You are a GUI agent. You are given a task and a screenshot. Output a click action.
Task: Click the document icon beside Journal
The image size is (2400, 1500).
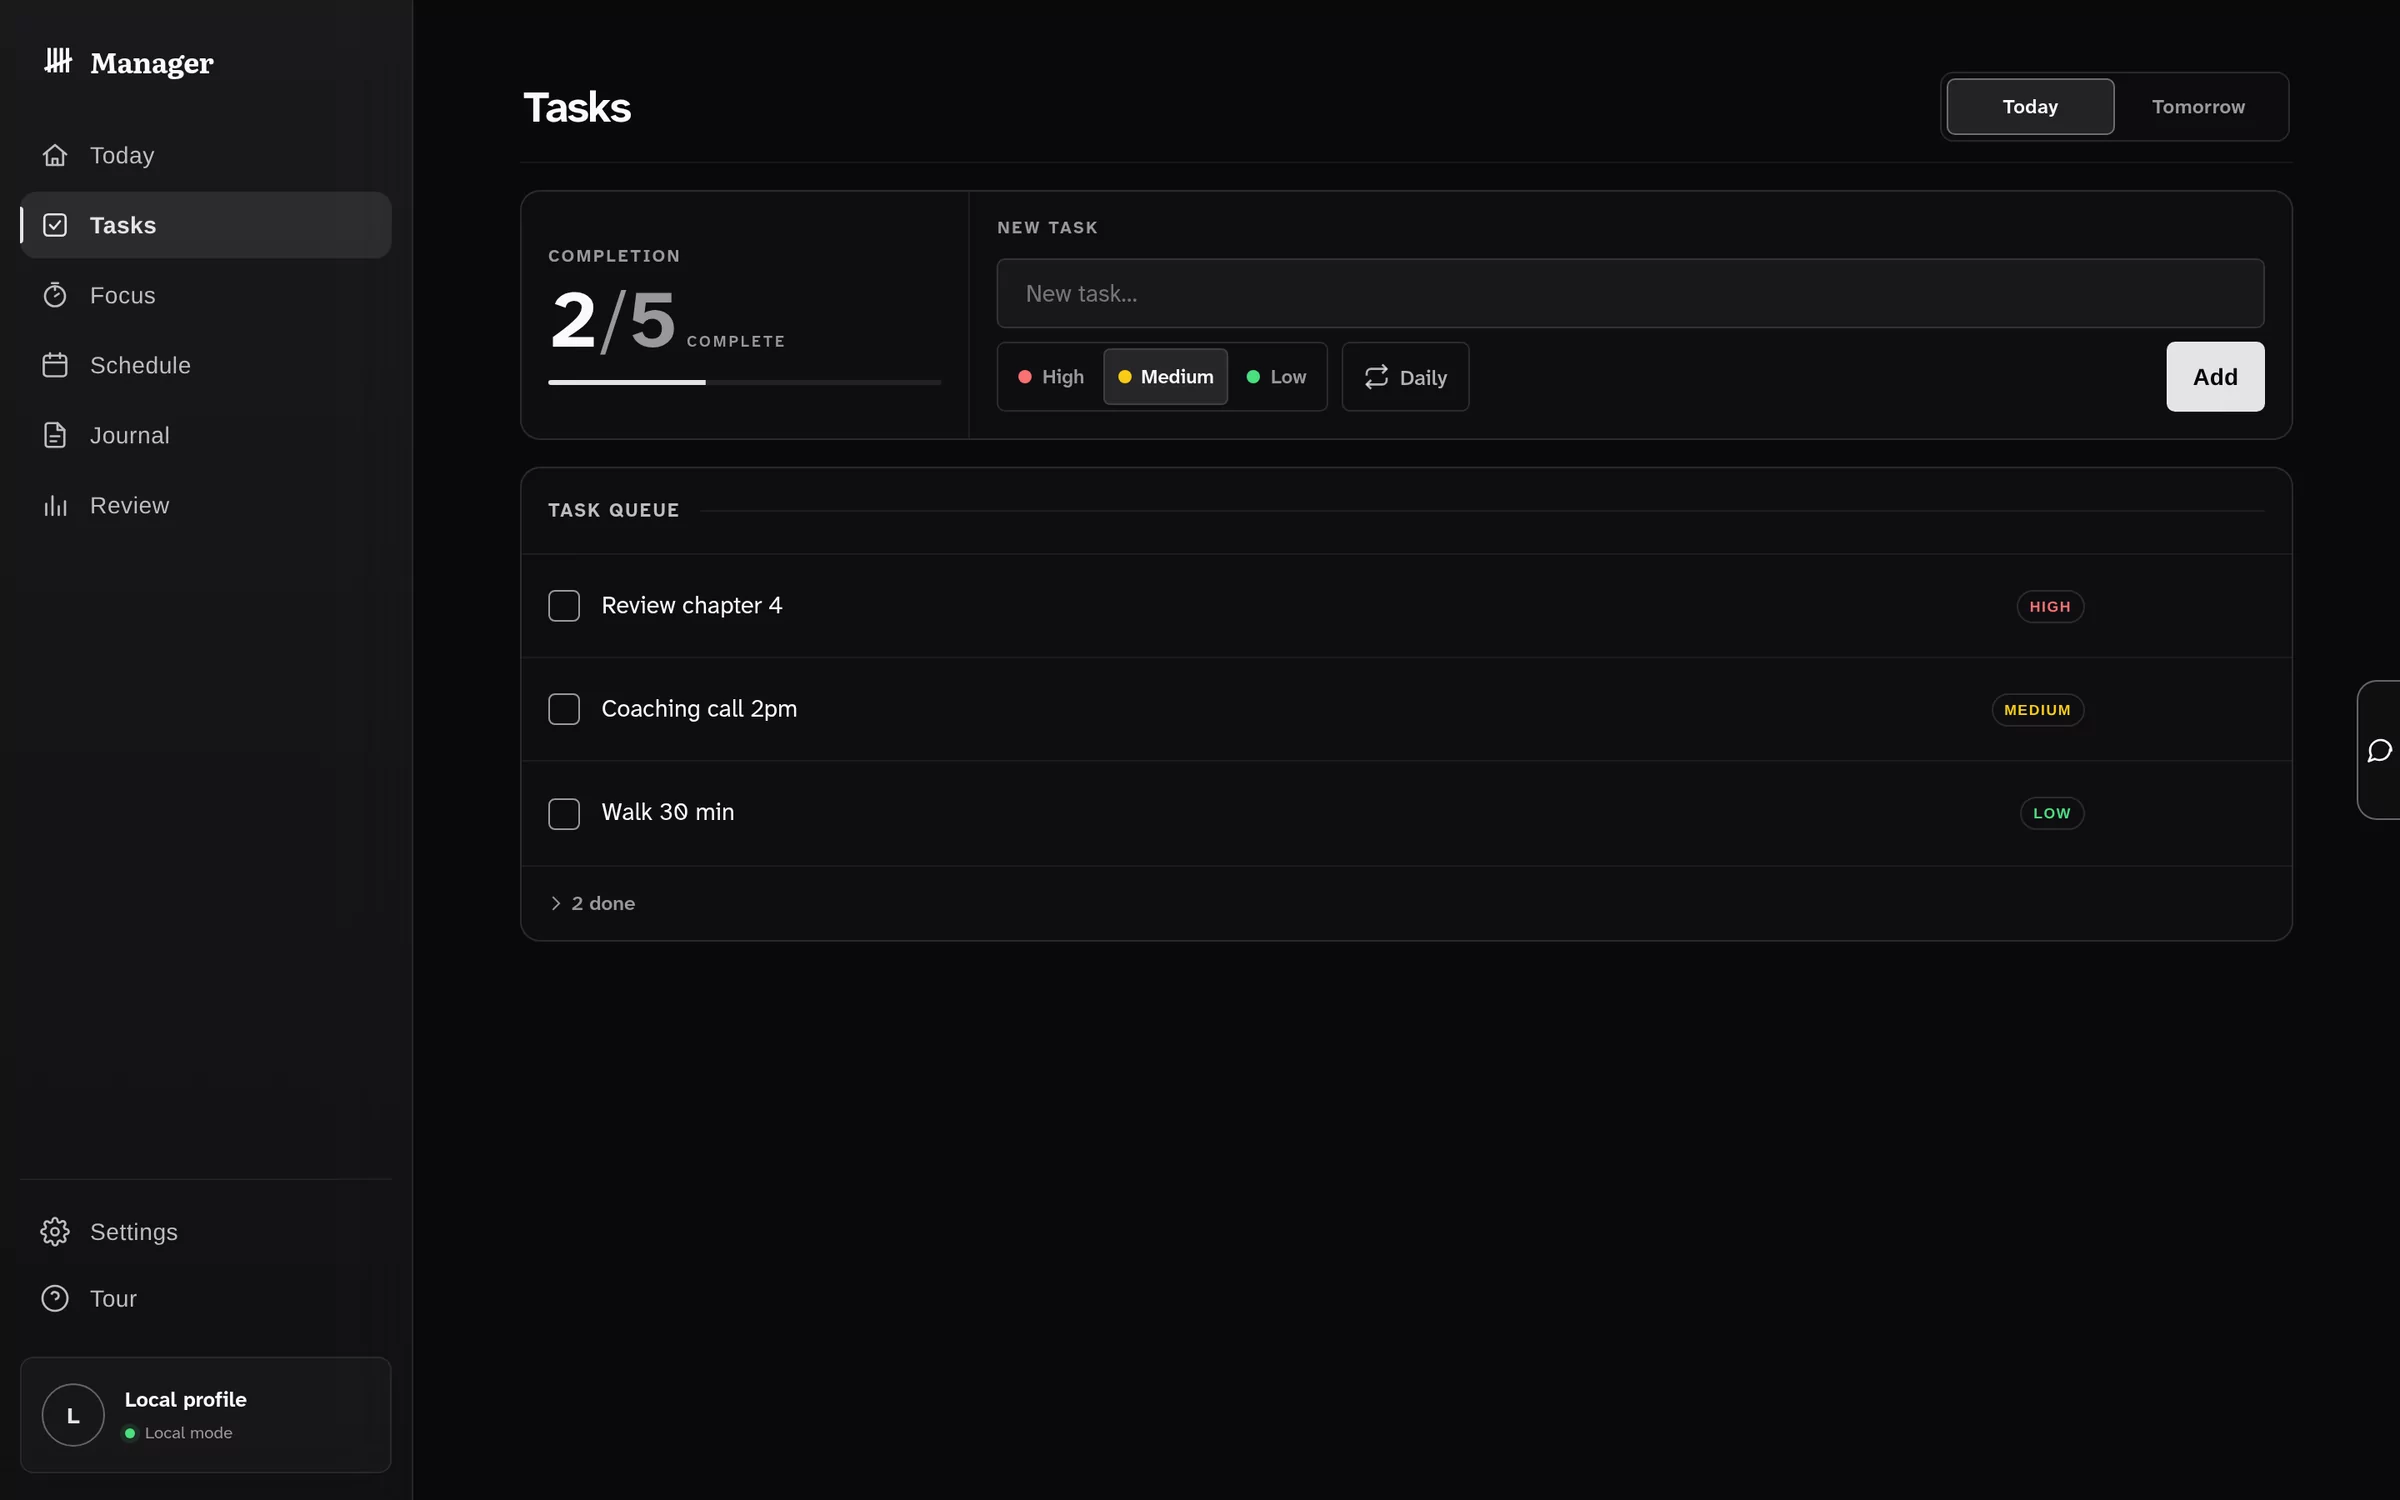[x=55, y=435]
